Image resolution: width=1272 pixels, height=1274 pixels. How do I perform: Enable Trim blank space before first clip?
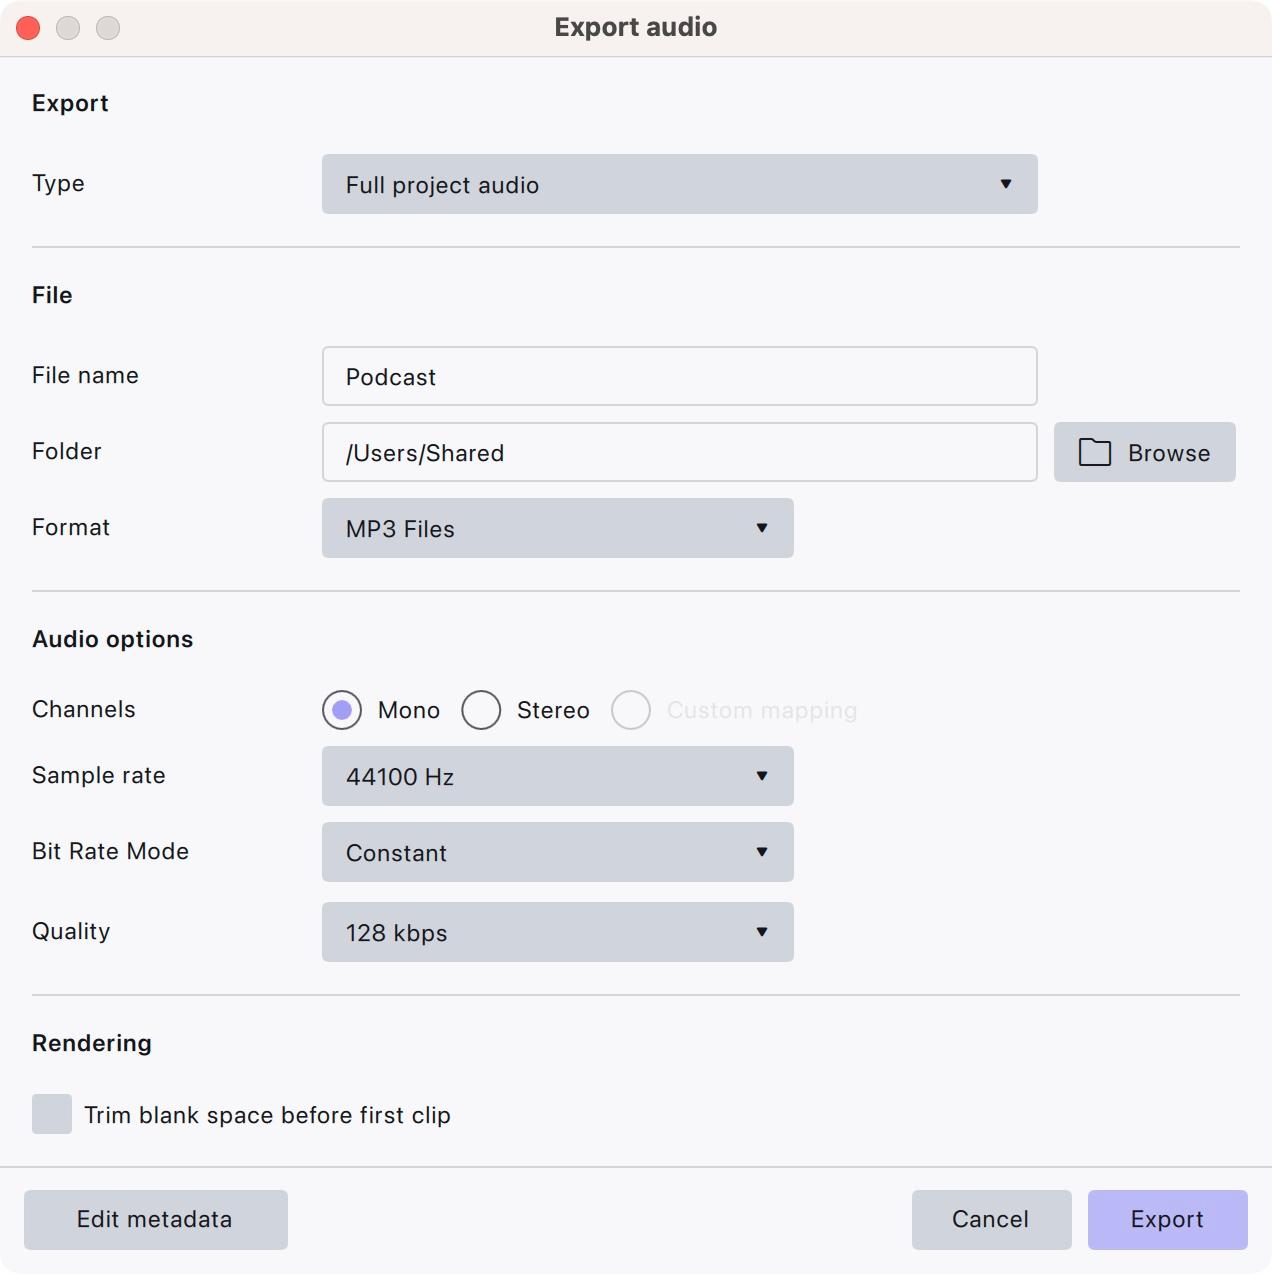(x=52, y=1114)
